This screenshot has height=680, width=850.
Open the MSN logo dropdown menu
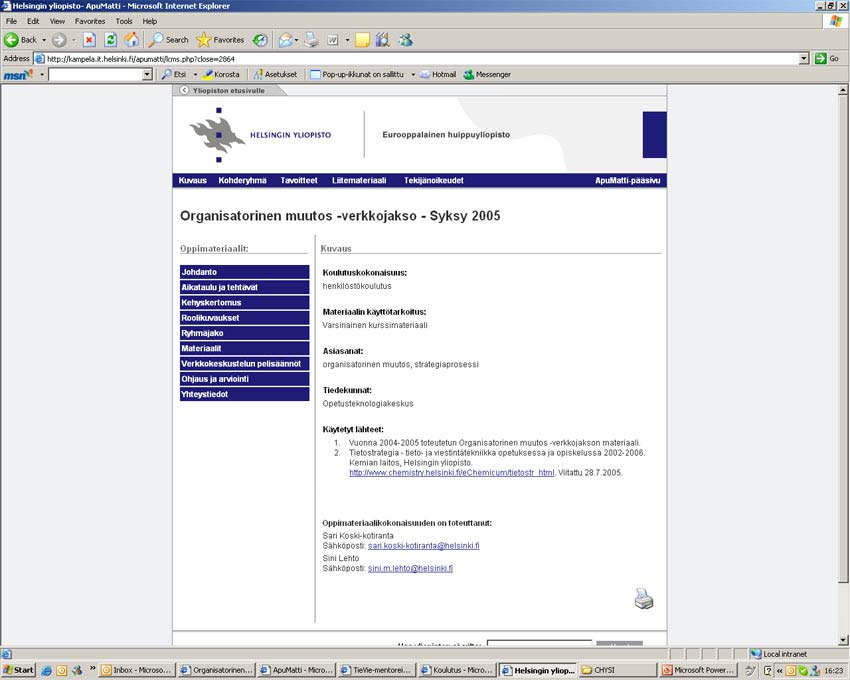click(x=42, y=74)
